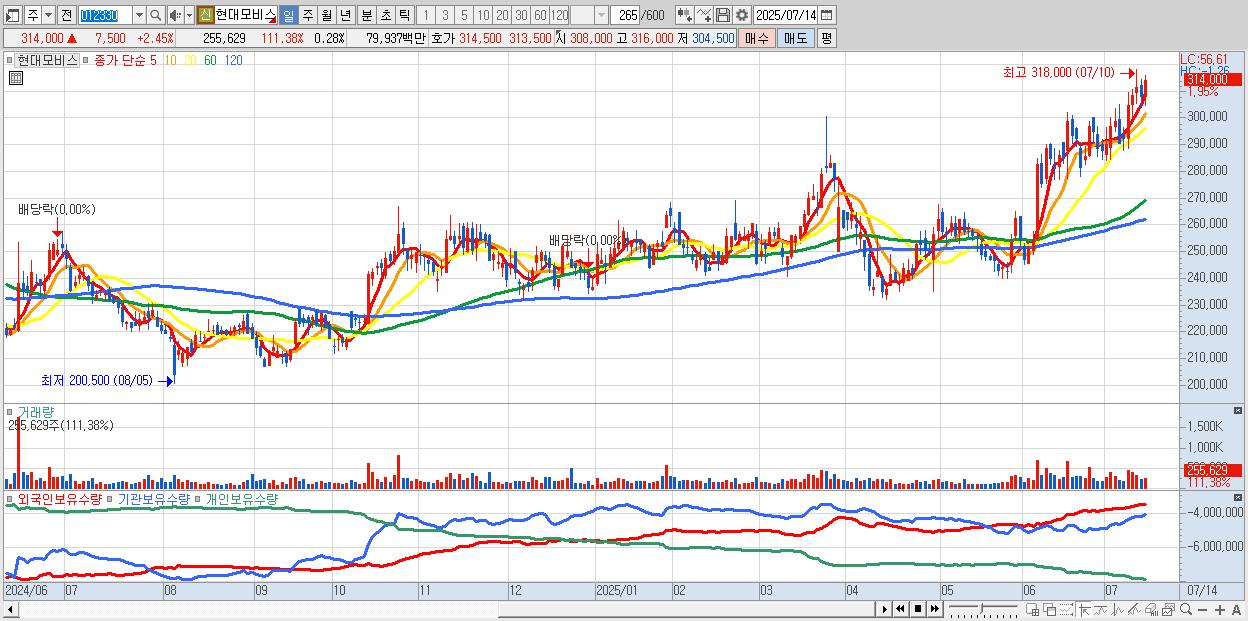Select the 주 weekly period button

click(x=307, y=15)
